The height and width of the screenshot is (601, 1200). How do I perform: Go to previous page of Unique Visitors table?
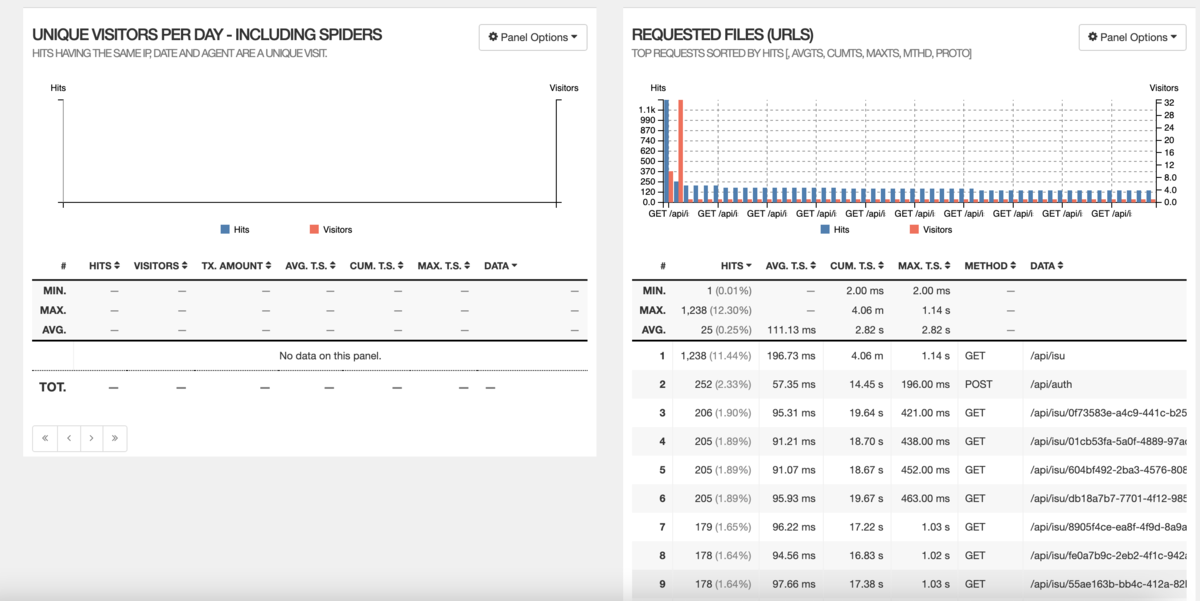coord(68,438)
